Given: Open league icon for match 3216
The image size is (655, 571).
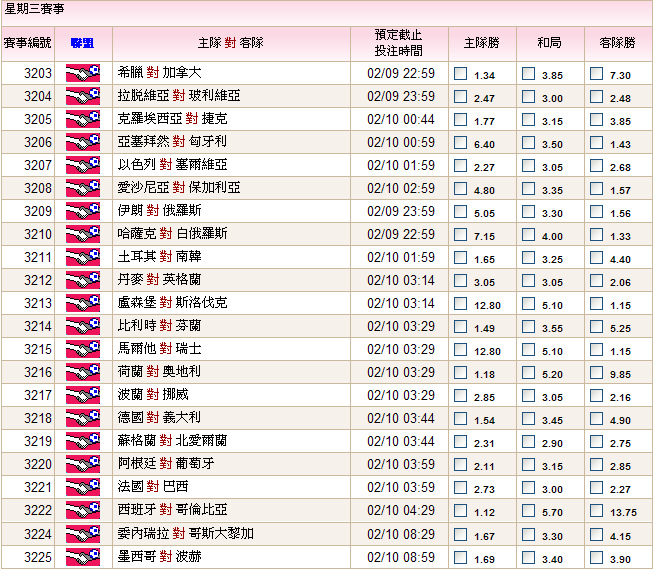Looking at the screenshot, I should (83, 372).
